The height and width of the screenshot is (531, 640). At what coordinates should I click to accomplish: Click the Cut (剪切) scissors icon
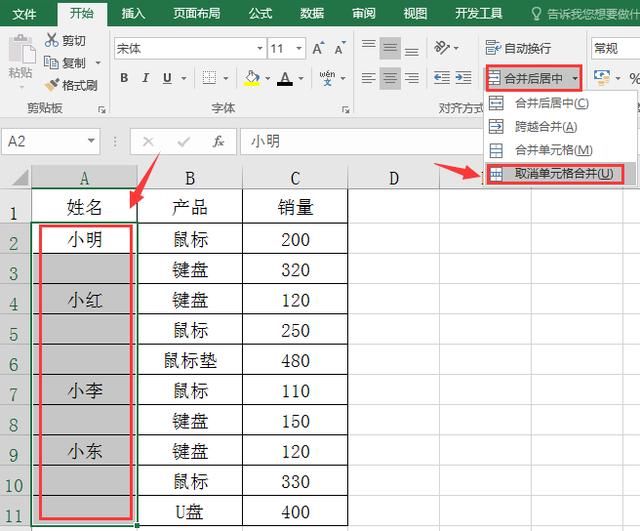point(51,40)
